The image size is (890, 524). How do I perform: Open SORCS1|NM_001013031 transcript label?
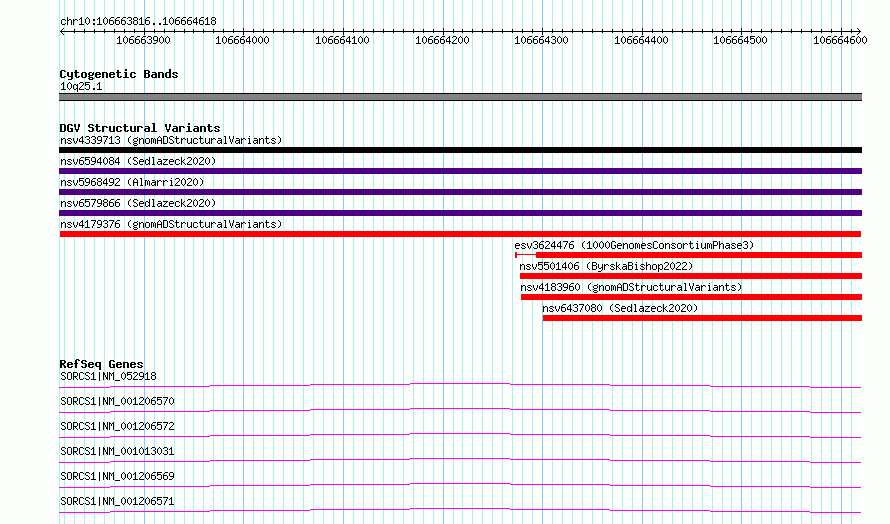tap(117, 451)
